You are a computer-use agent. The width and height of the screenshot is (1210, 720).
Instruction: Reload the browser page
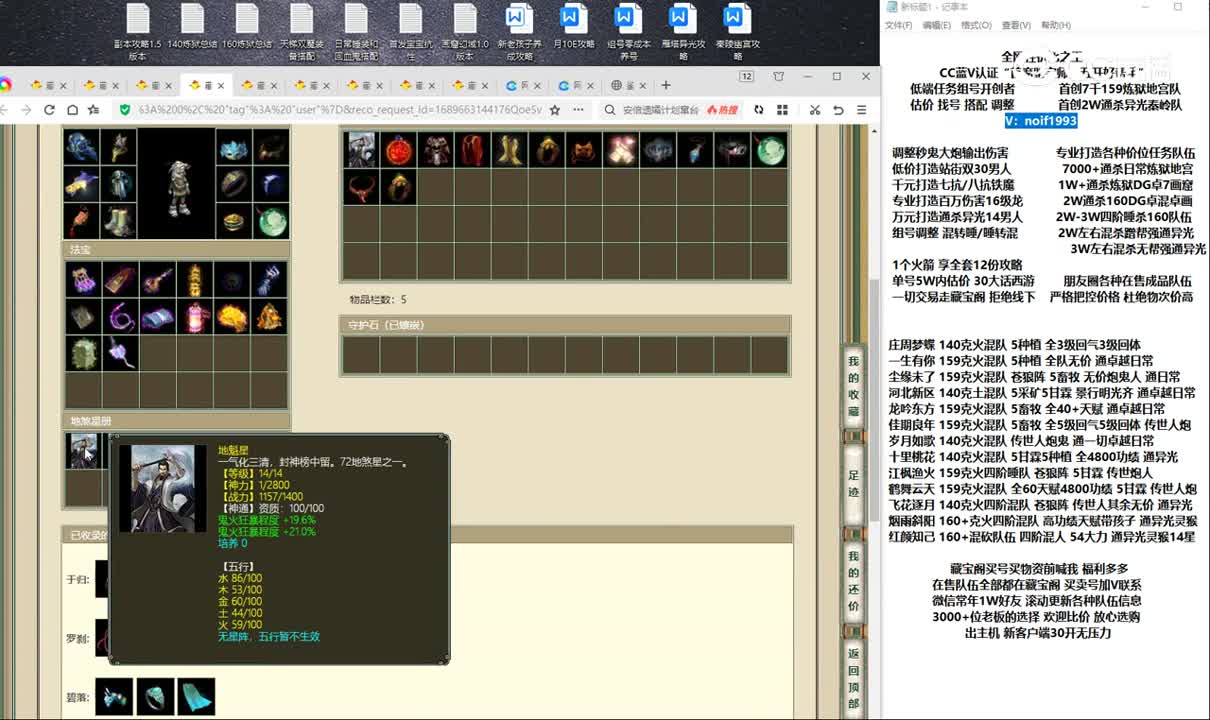point(49,109)
